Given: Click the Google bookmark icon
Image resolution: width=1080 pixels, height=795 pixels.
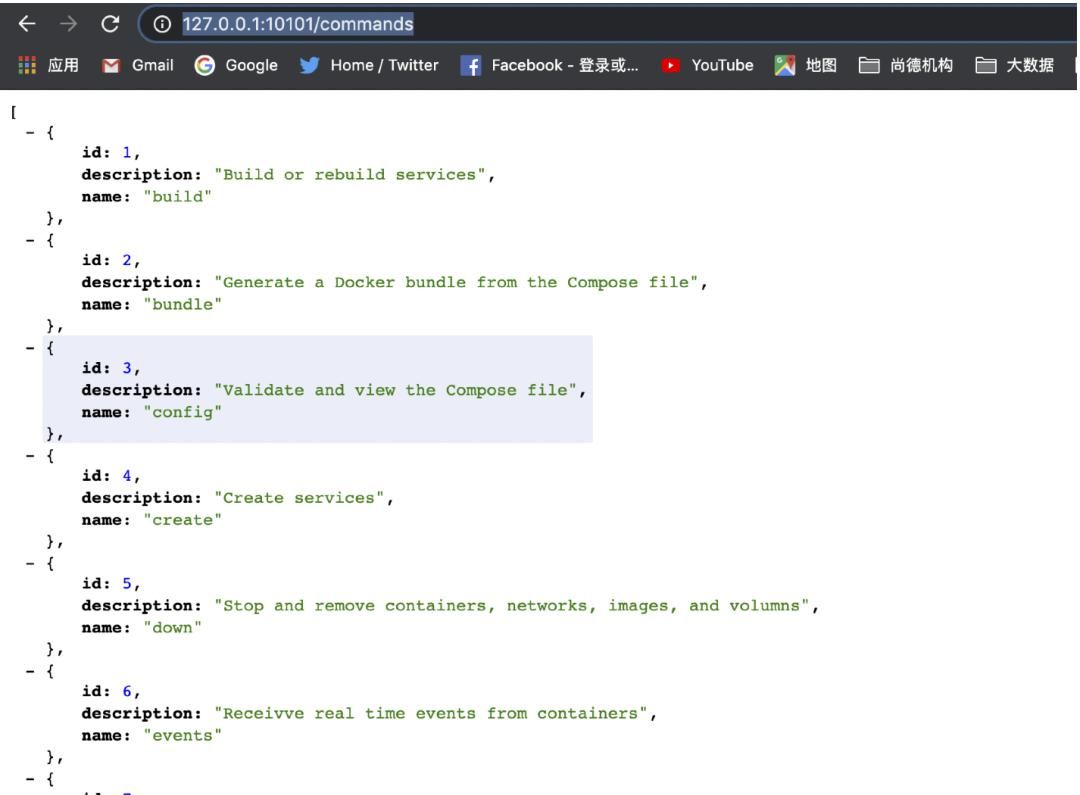Looking at the screenshot, I should [204, 65].
